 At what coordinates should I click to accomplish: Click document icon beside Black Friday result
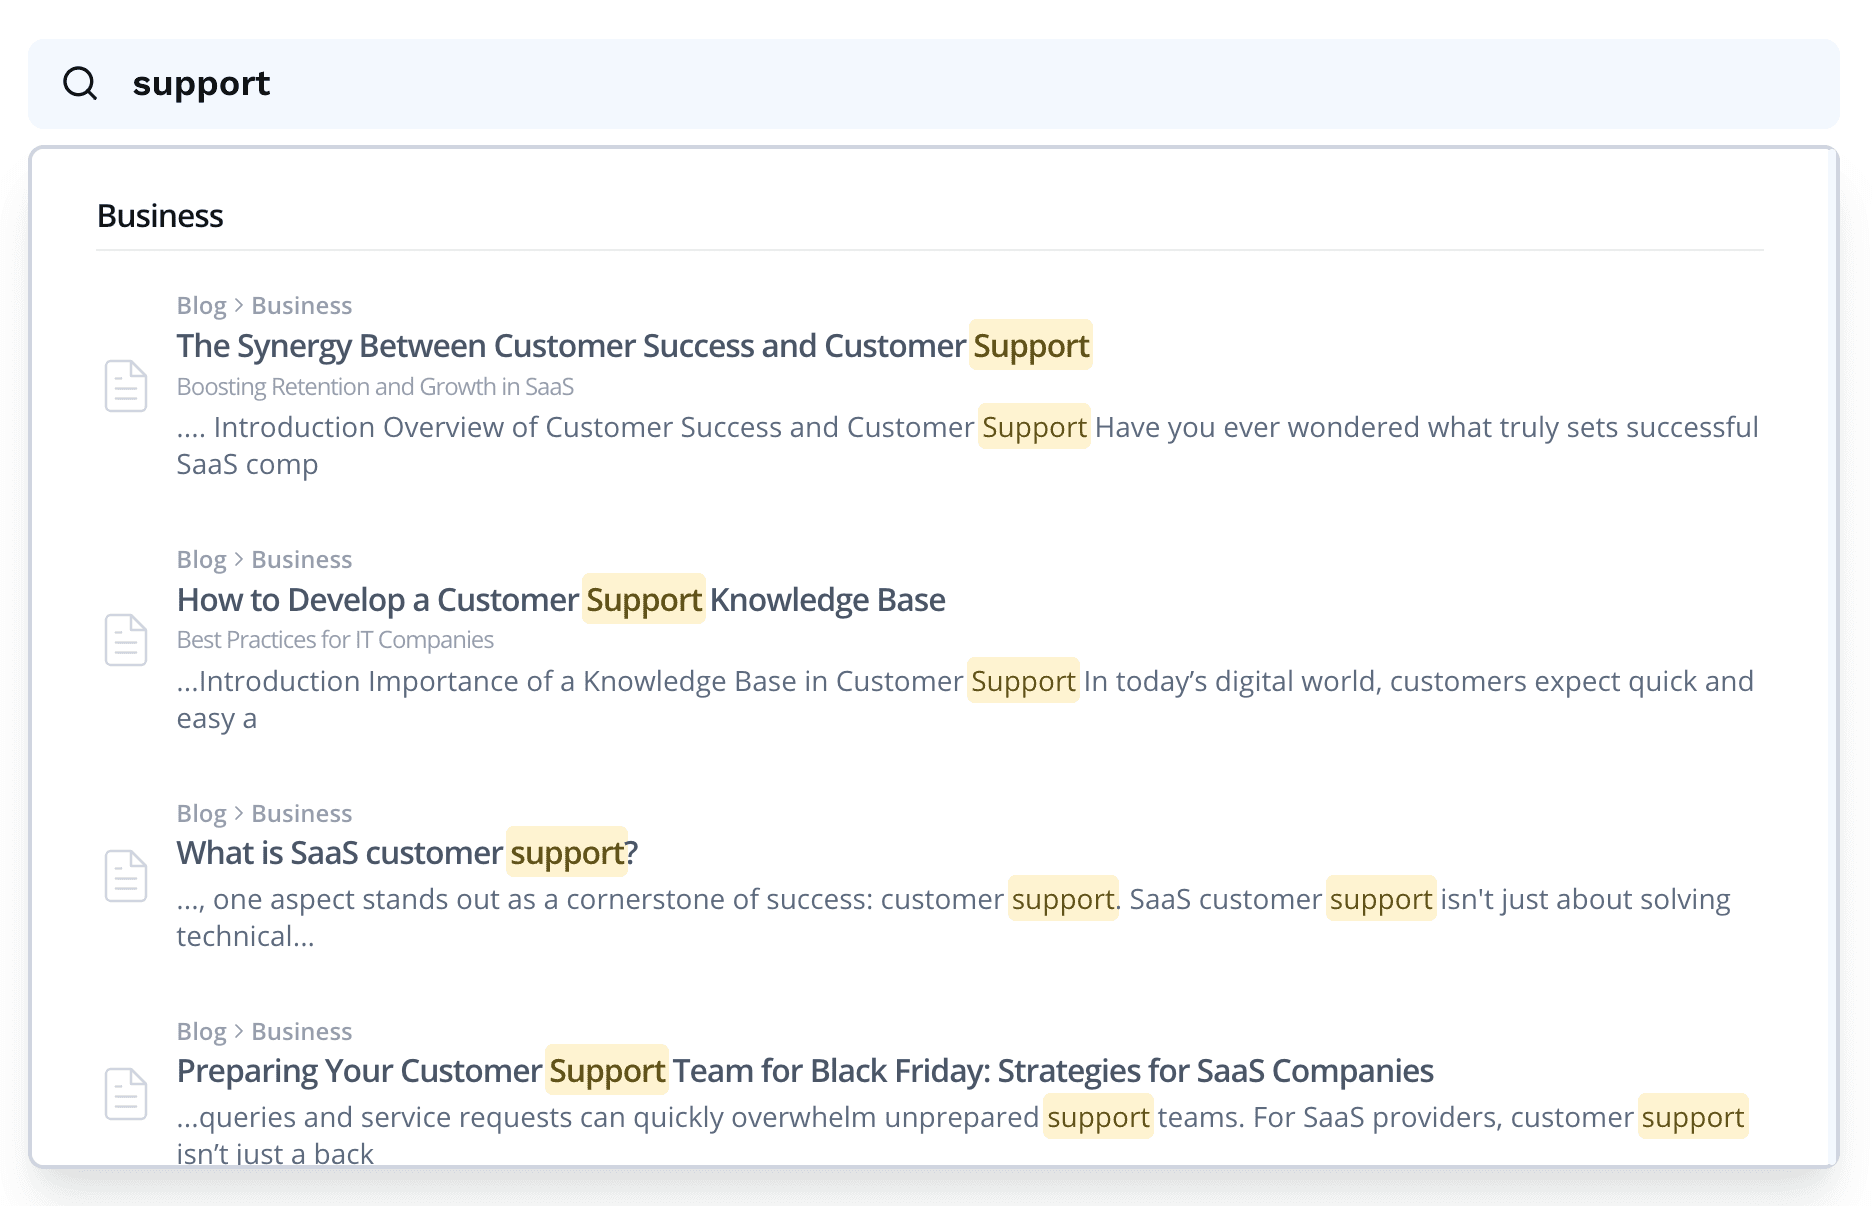[x=126, y=1094]
